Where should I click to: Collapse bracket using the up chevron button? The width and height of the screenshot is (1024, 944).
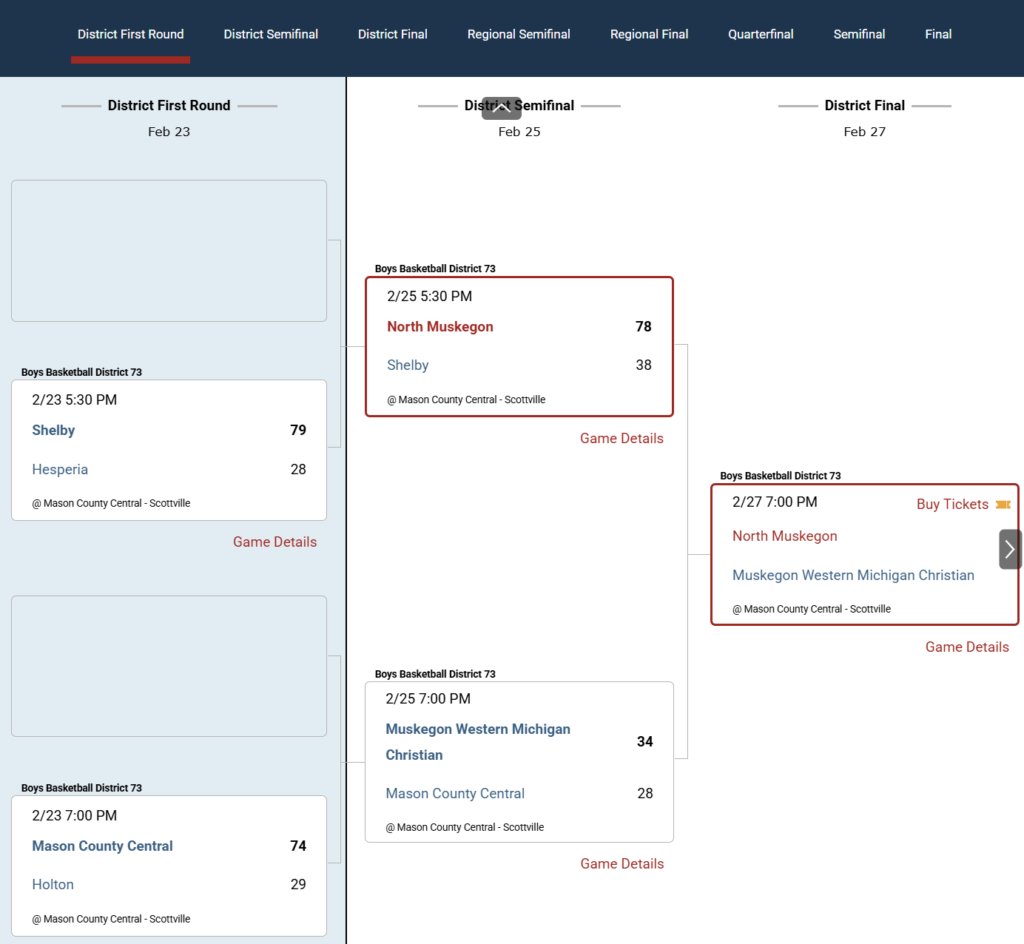[x=501, y=108]
